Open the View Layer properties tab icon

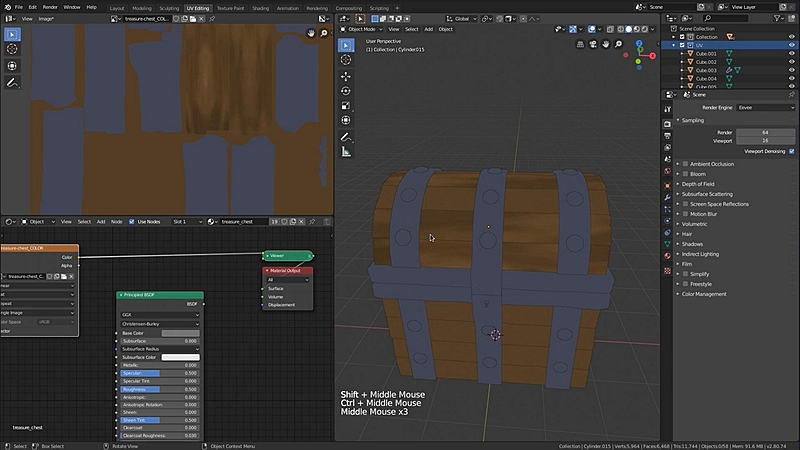point(667,147)
